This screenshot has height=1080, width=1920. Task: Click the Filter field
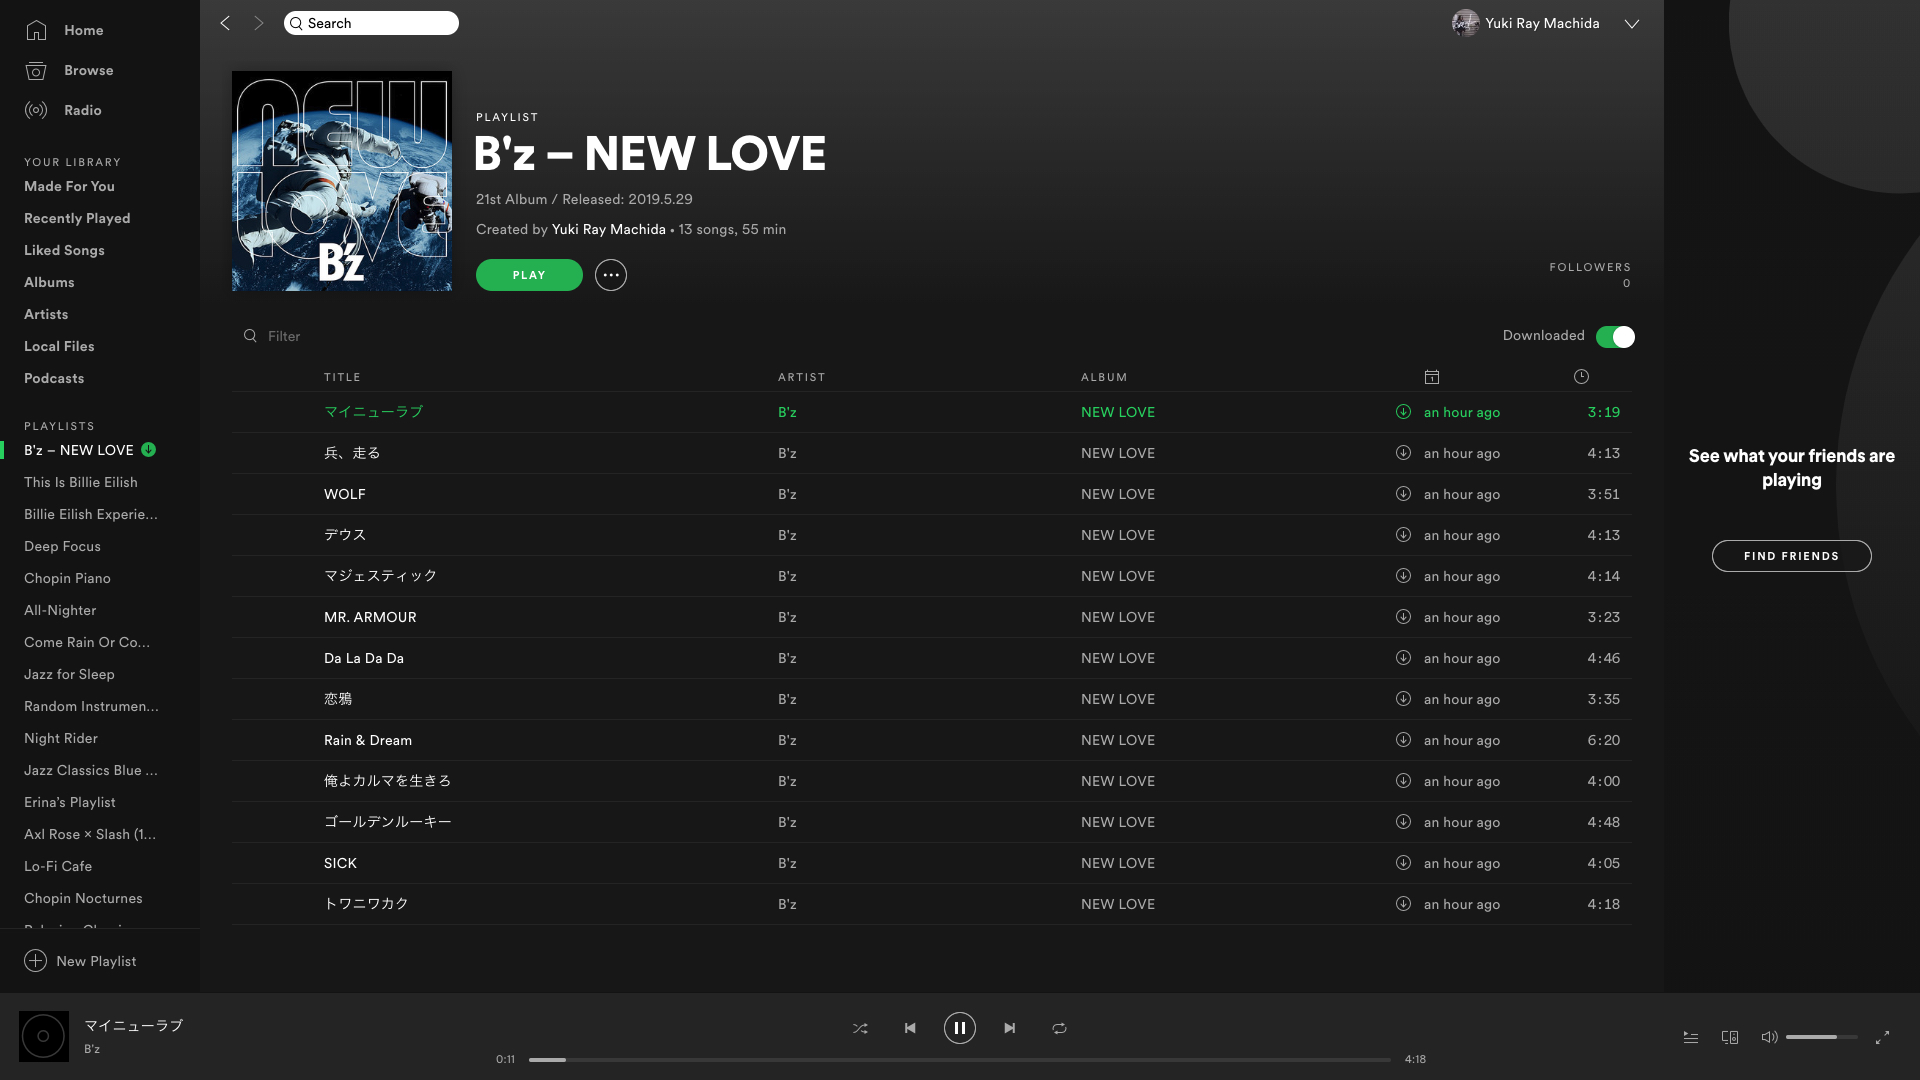[284, 336]
